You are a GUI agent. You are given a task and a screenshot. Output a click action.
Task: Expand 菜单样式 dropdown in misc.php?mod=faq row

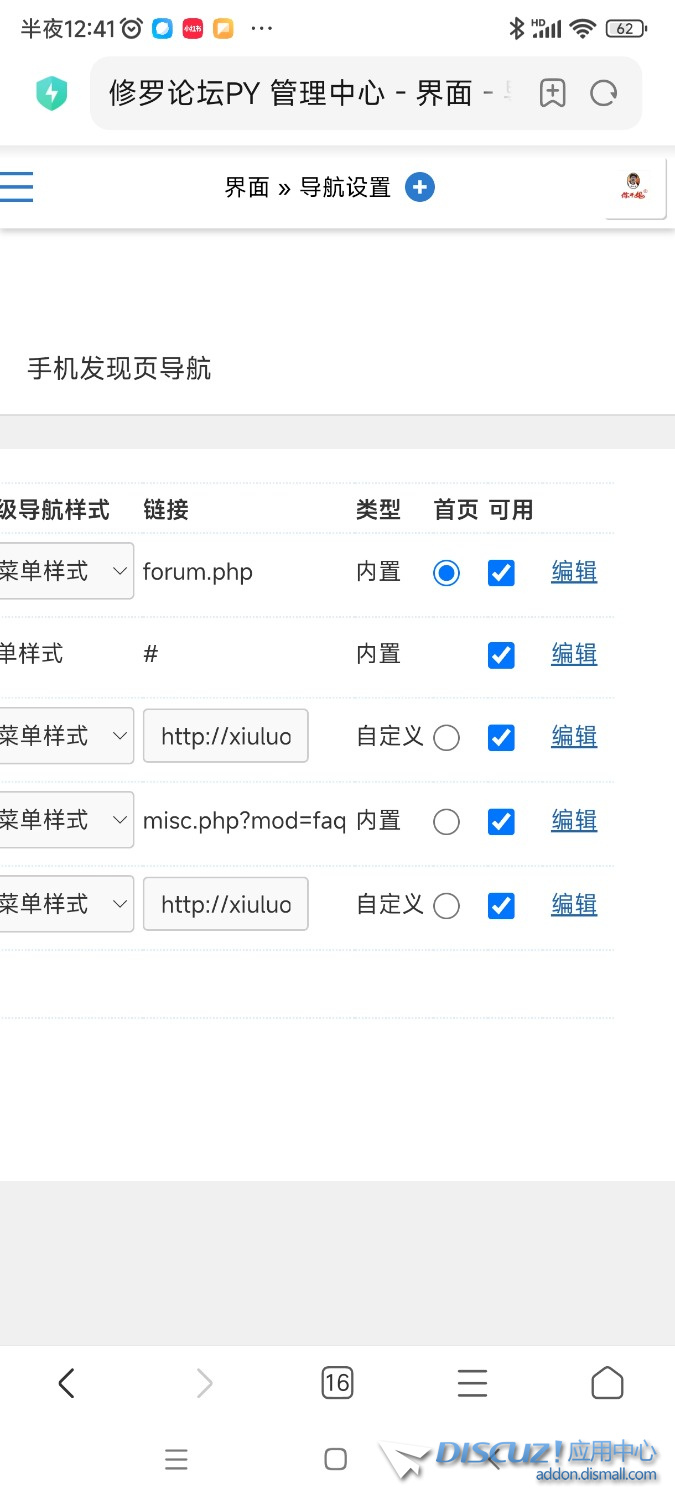(65, 820)
